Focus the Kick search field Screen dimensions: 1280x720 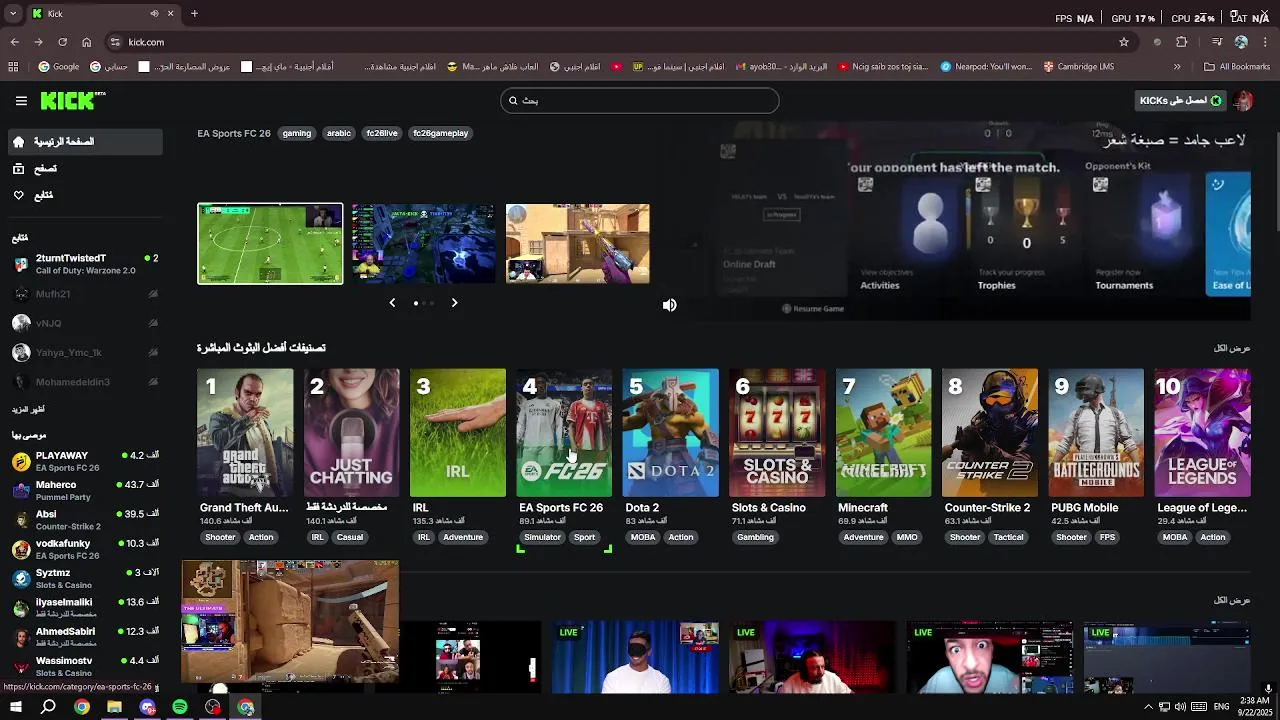pos(640,101)
